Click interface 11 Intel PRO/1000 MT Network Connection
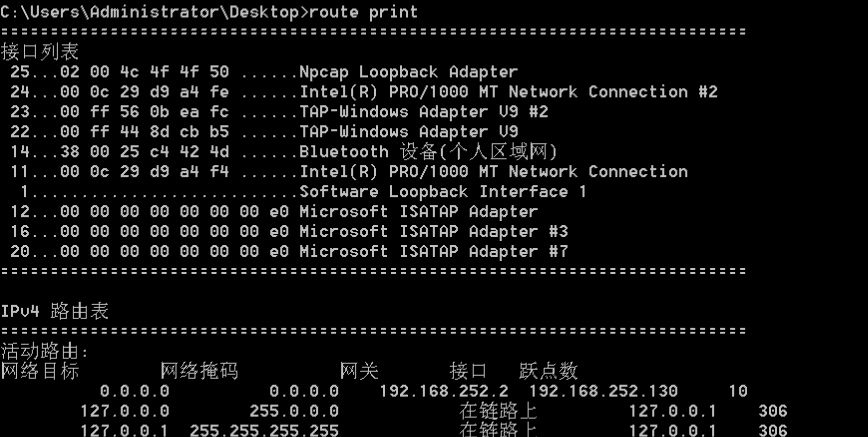The image size is (868, 437). pos(349,172)
